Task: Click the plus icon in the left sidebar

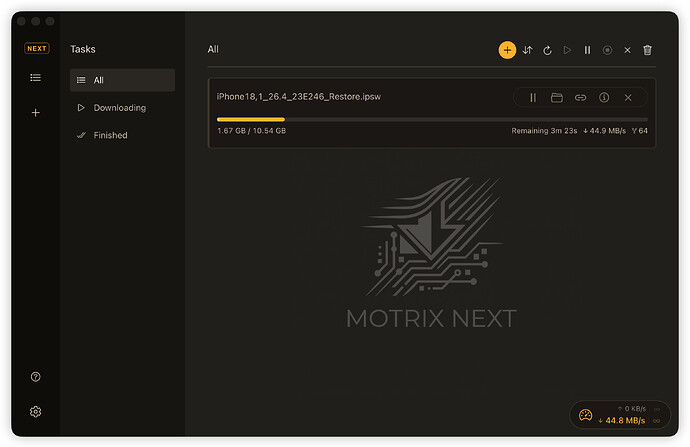Action: pos(36,113)
